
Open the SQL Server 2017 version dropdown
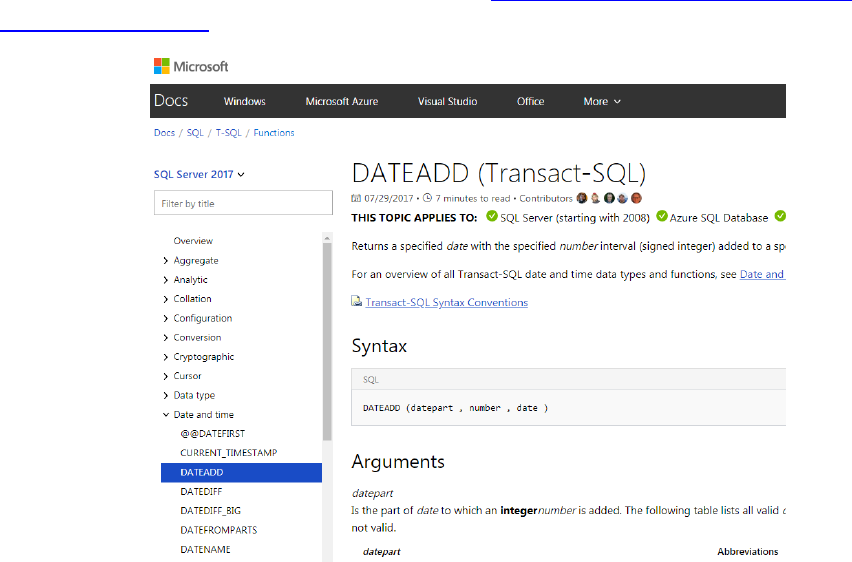tap(199, 174)
